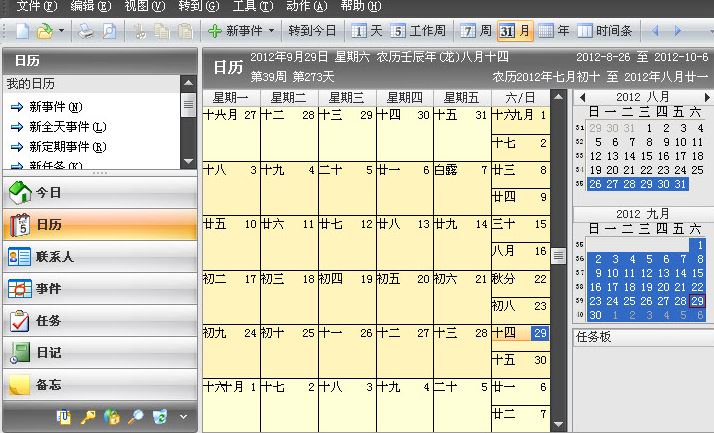Select day 12 in 九月 mini calendar
This screenshot has width=714, height=433.
point(647,273)
